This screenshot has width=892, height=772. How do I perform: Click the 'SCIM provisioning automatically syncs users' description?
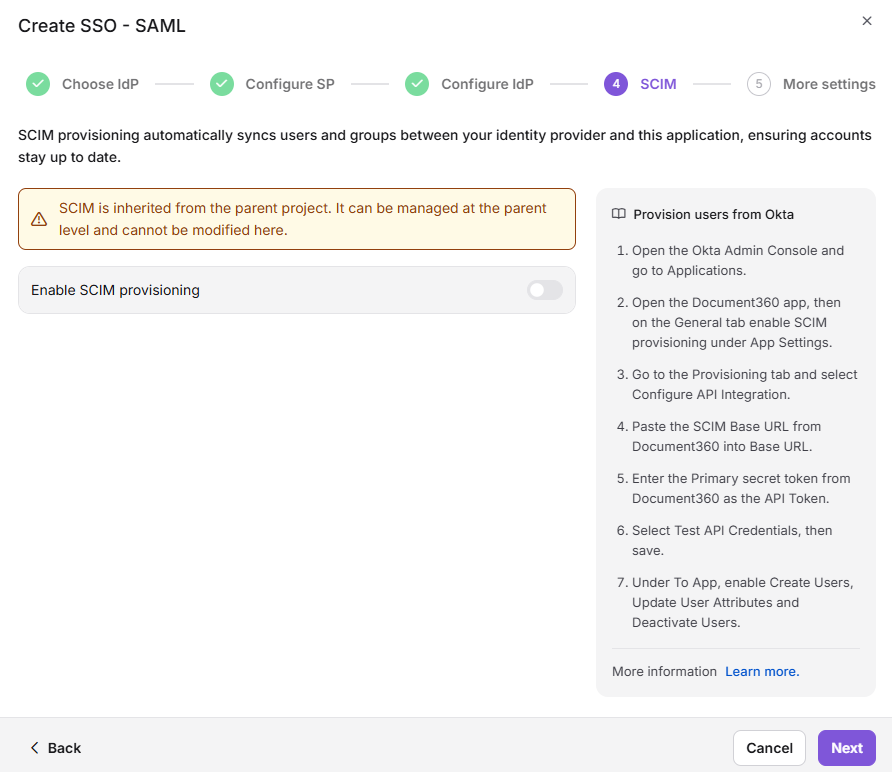445,146
